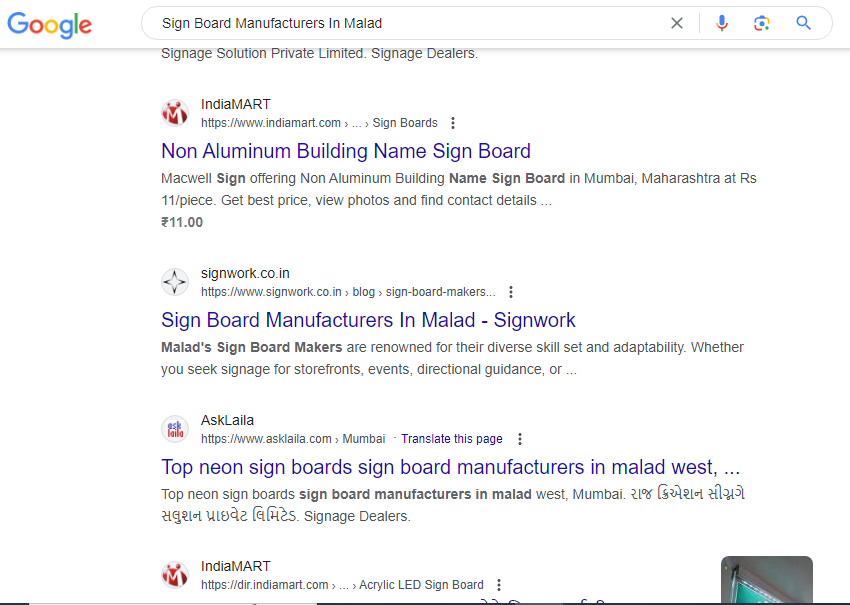Clear the search box text

click(x=677, y=23)
